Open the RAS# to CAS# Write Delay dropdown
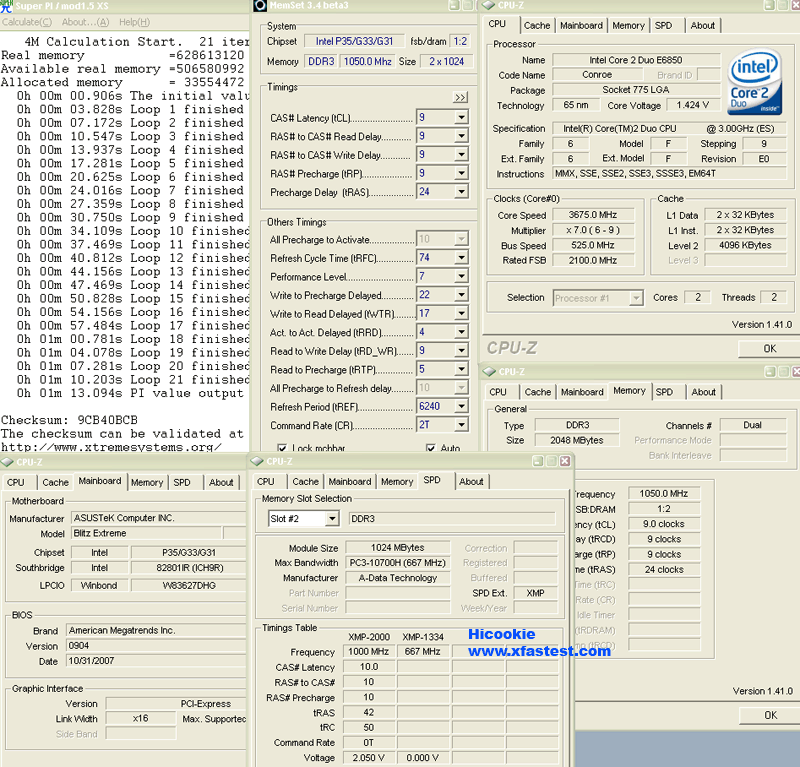 click(461, 155)
